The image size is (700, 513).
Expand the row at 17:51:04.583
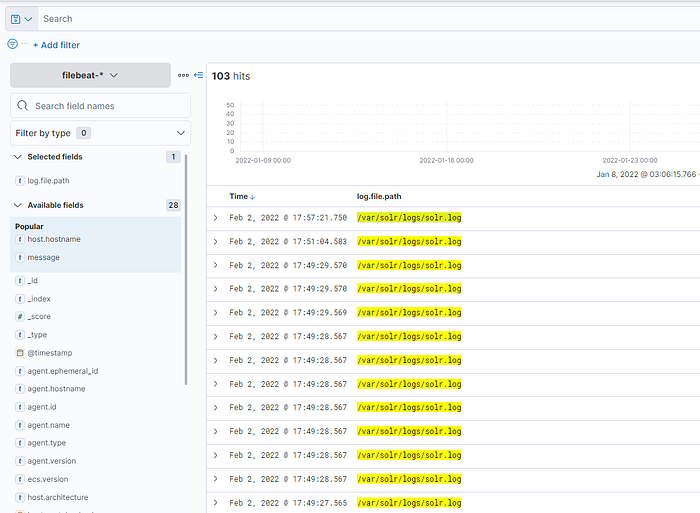coord(216,242)
